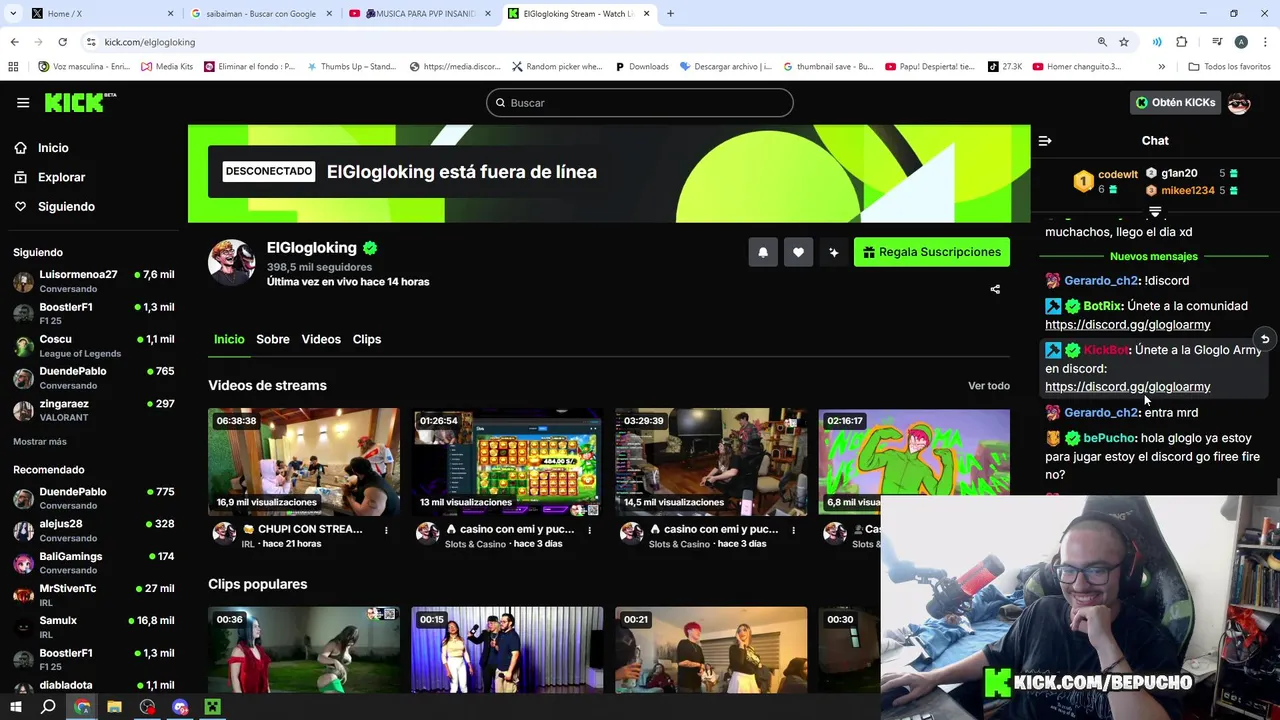Click Regala Suscripciones button
Image resolution: width=1280 pixels, height=720 pixels.
932,252
